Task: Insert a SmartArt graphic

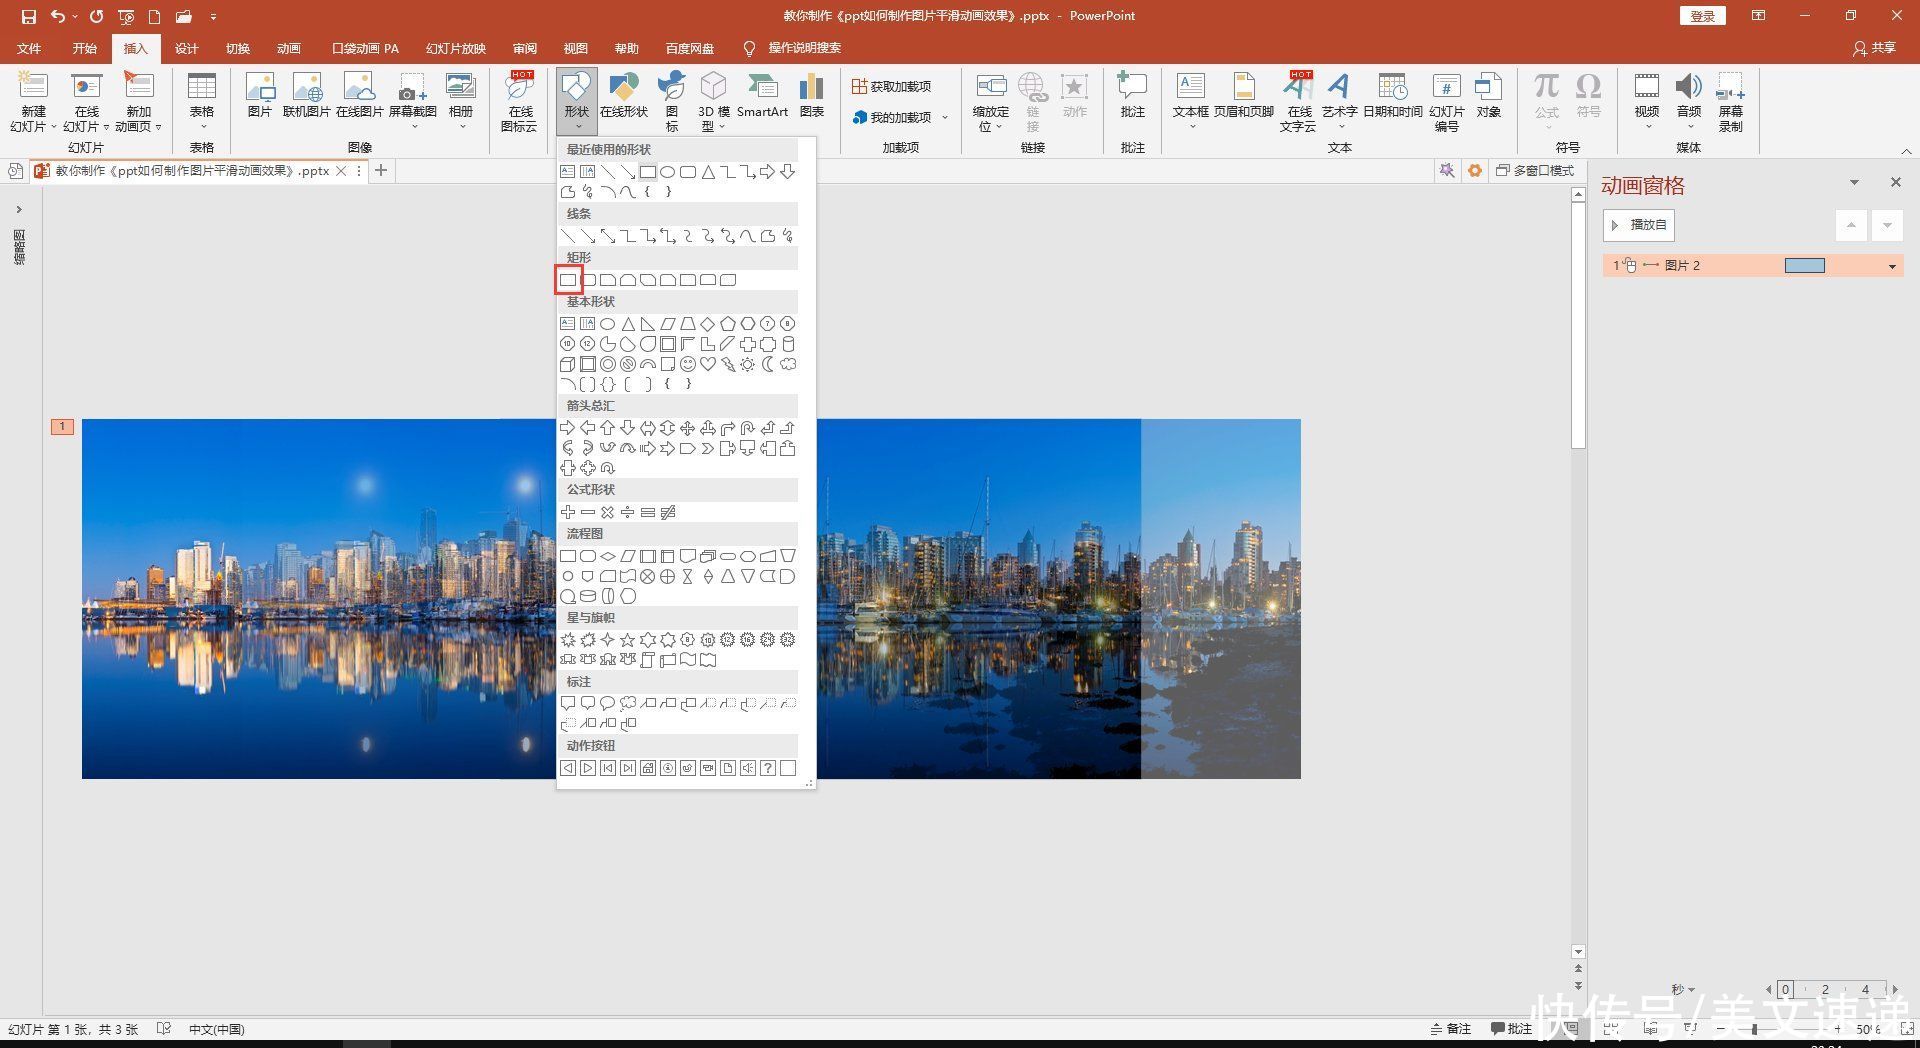Action: tap(762, 97)
